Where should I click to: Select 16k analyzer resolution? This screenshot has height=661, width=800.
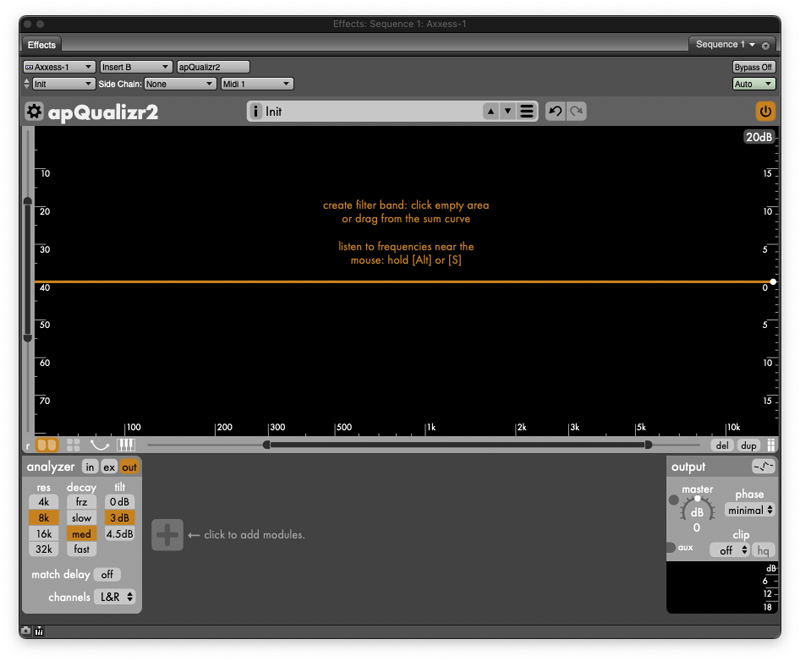(x=44, y=533)
